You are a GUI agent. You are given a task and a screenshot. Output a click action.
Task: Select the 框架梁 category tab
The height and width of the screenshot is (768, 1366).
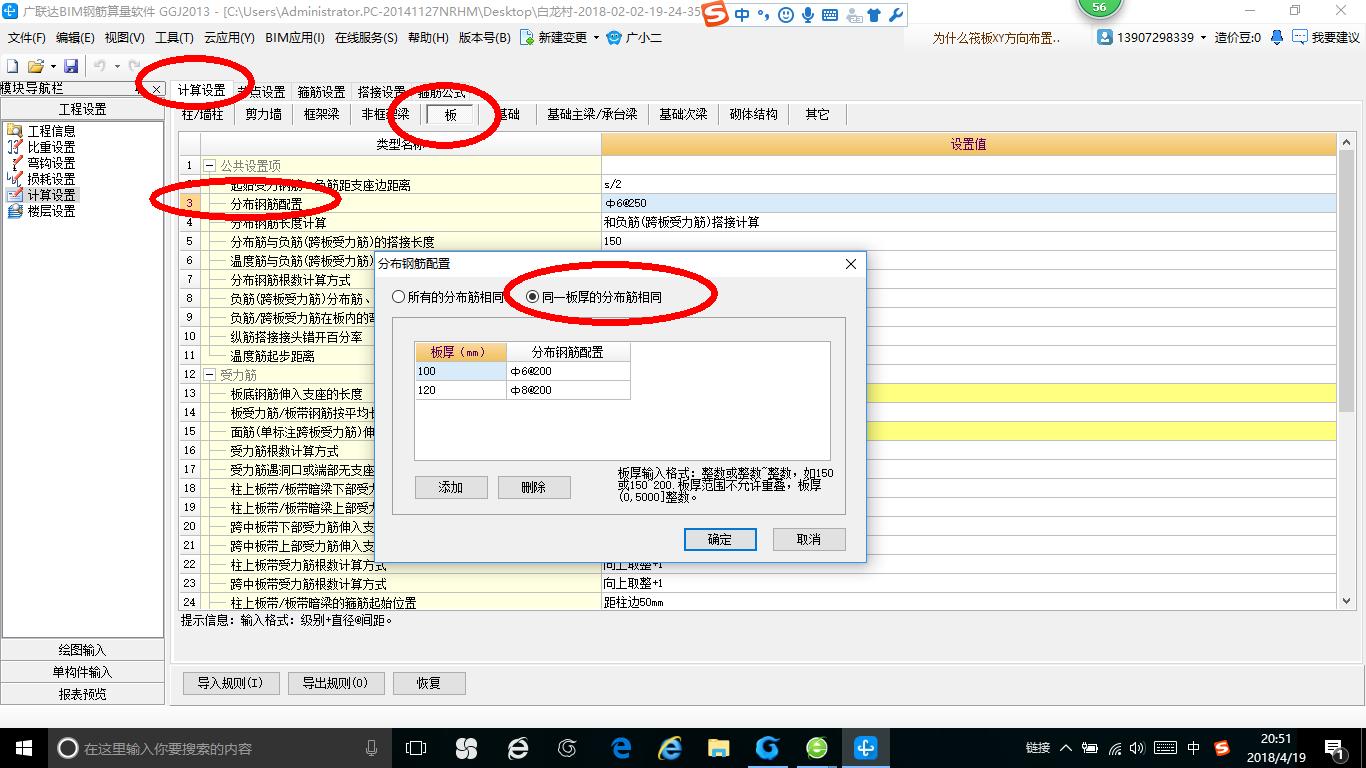click(x=322, y=114)
